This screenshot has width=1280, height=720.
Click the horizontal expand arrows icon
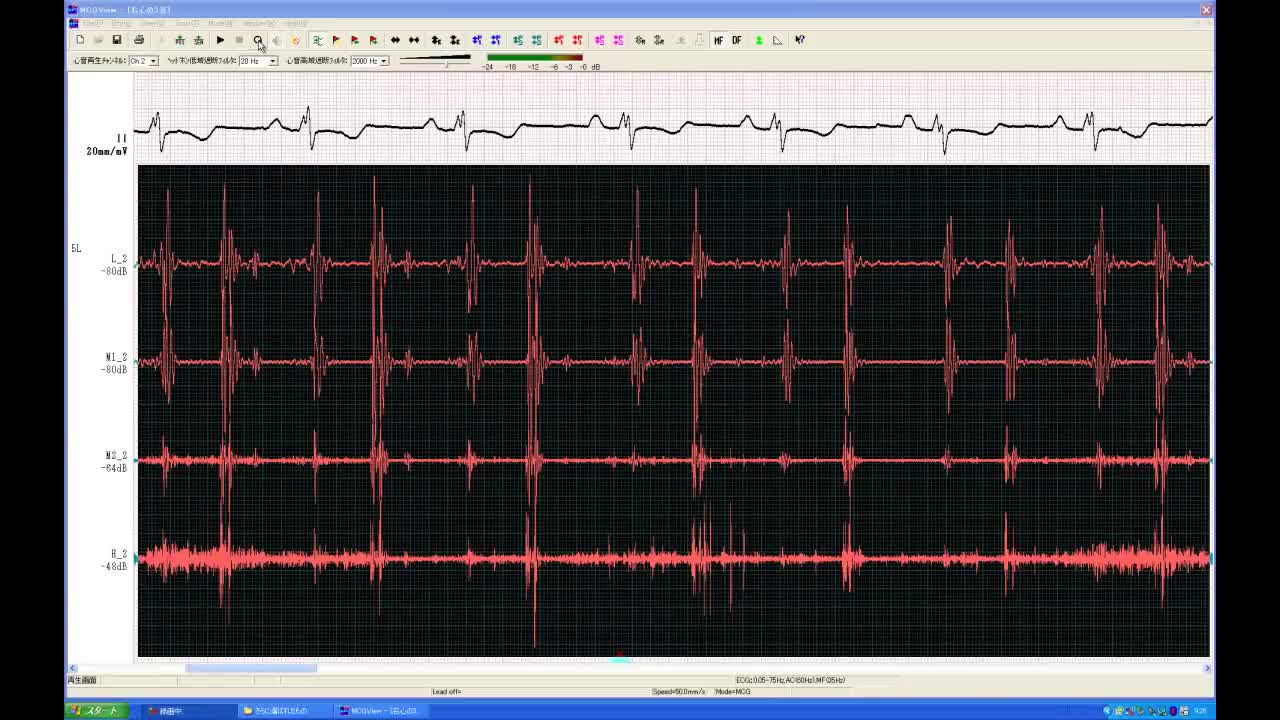click(395, 40)
